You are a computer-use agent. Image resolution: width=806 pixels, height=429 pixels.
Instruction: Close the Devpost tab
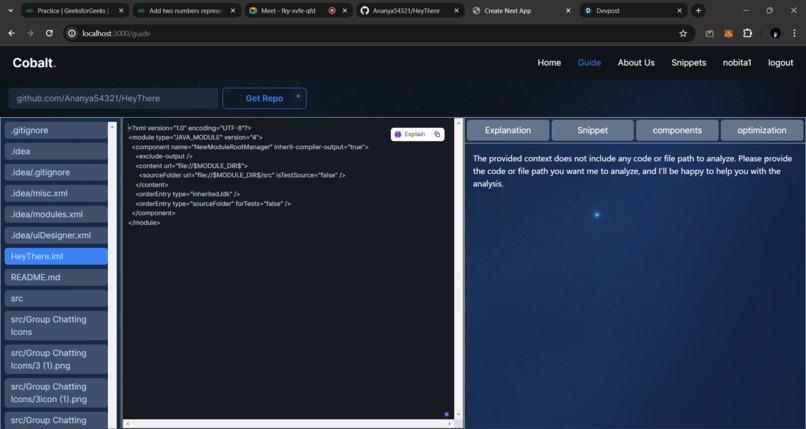(x=679, y=10)
